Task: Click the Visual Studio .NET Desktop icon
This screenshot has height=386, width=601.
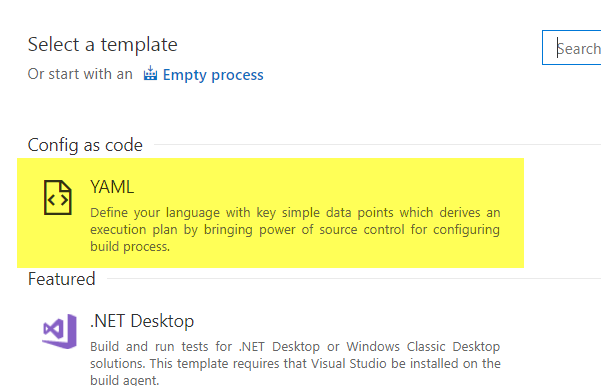Action: 59,331
